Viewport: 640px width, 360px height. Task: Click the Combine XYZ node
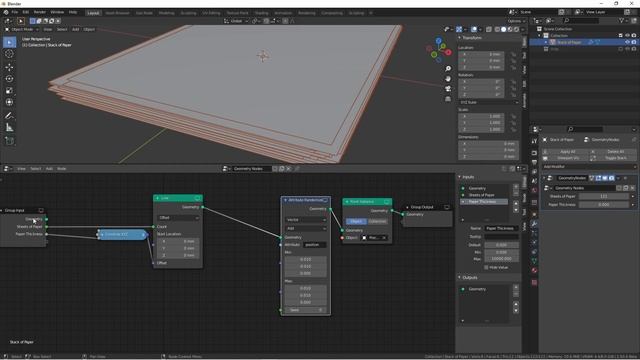(122, 234)
